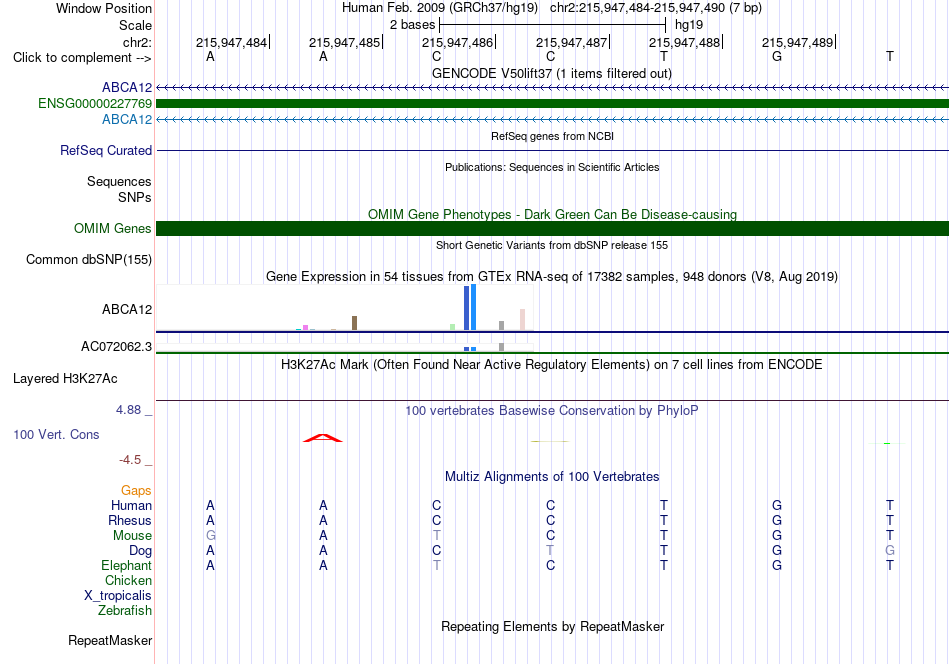Click 'Publications: Sequences in Scientific Articles' title
Viewport: 950px width, 664px height.
point(552,167)
